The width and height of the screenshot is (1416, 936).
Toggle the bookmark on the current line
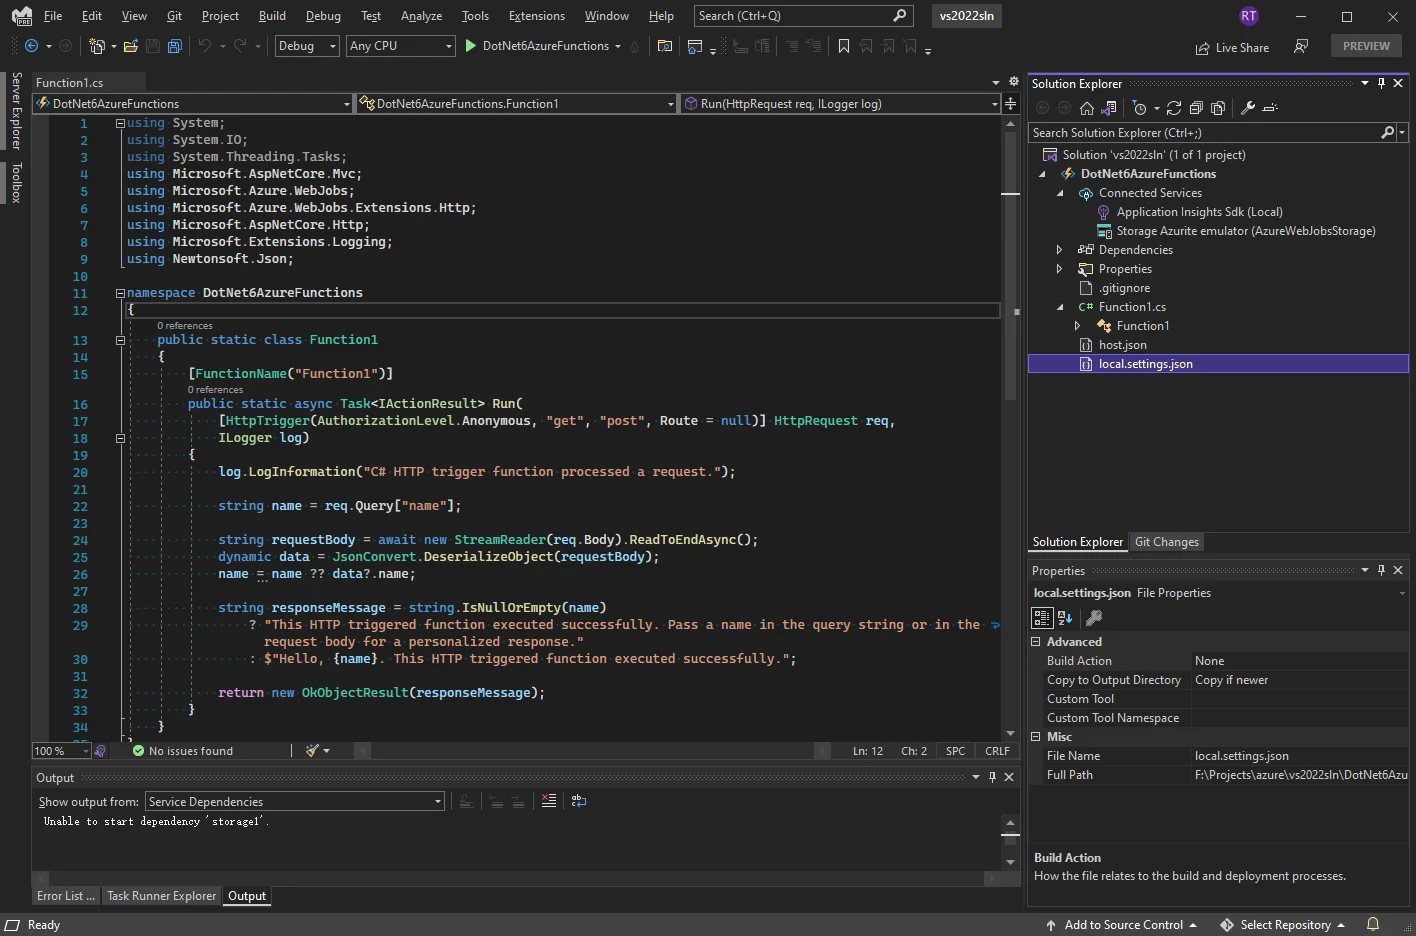pyautogui.click(x=844, y=46)
